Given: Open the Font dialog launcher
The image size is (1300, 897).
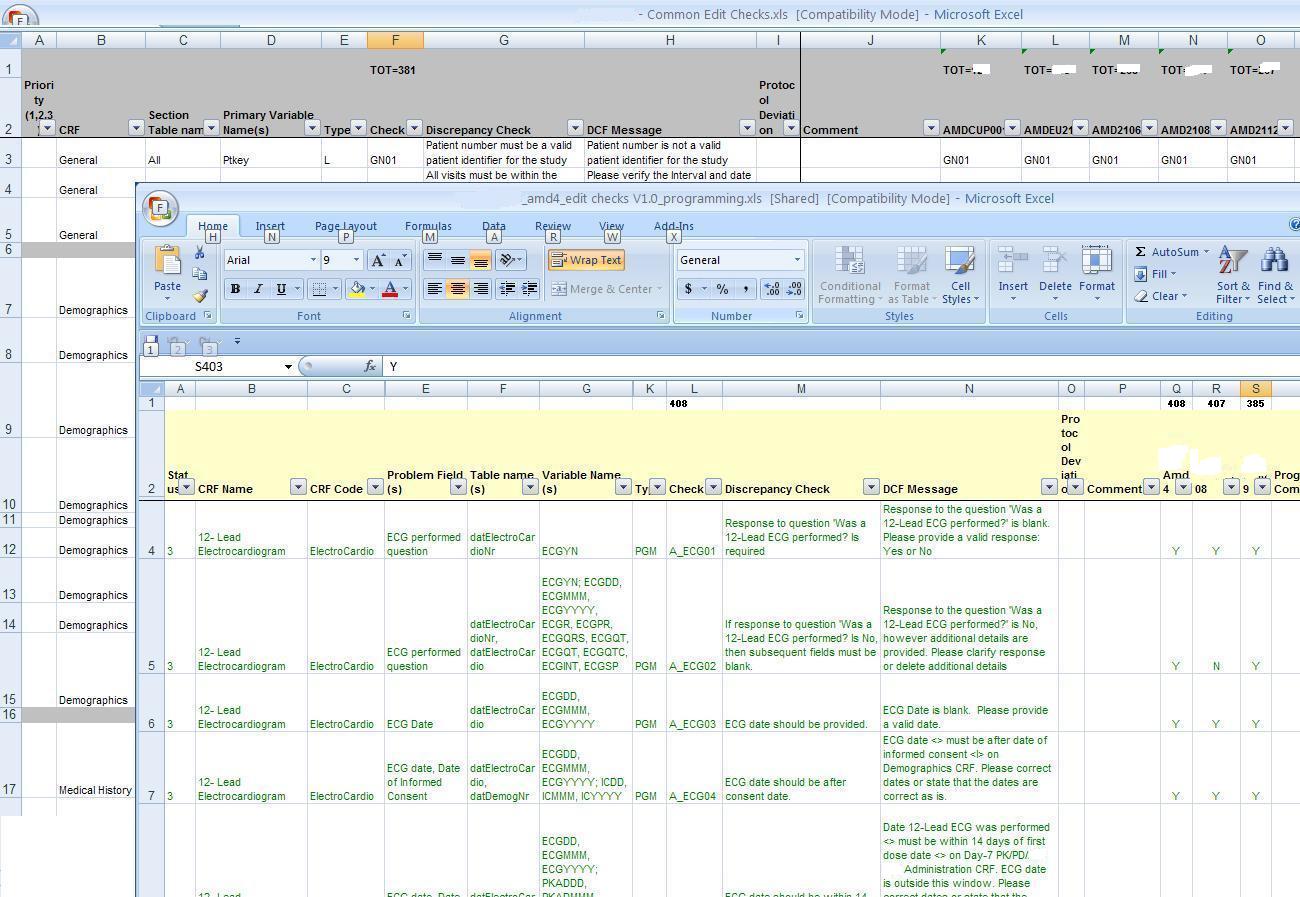Looking at the screenshot, I should click(407, 316).
